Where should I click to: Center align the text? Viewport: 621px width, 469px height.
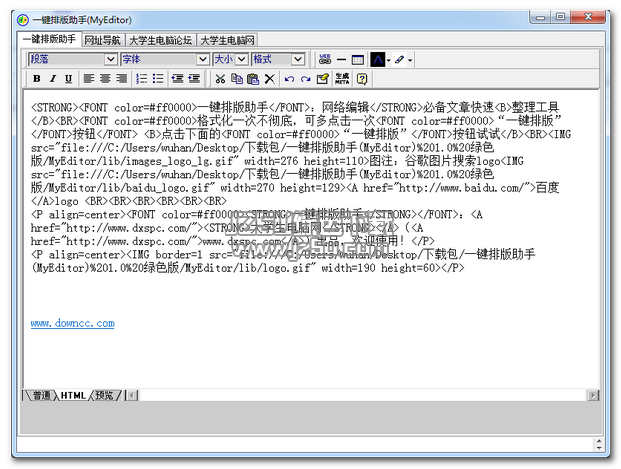[105, 78]
